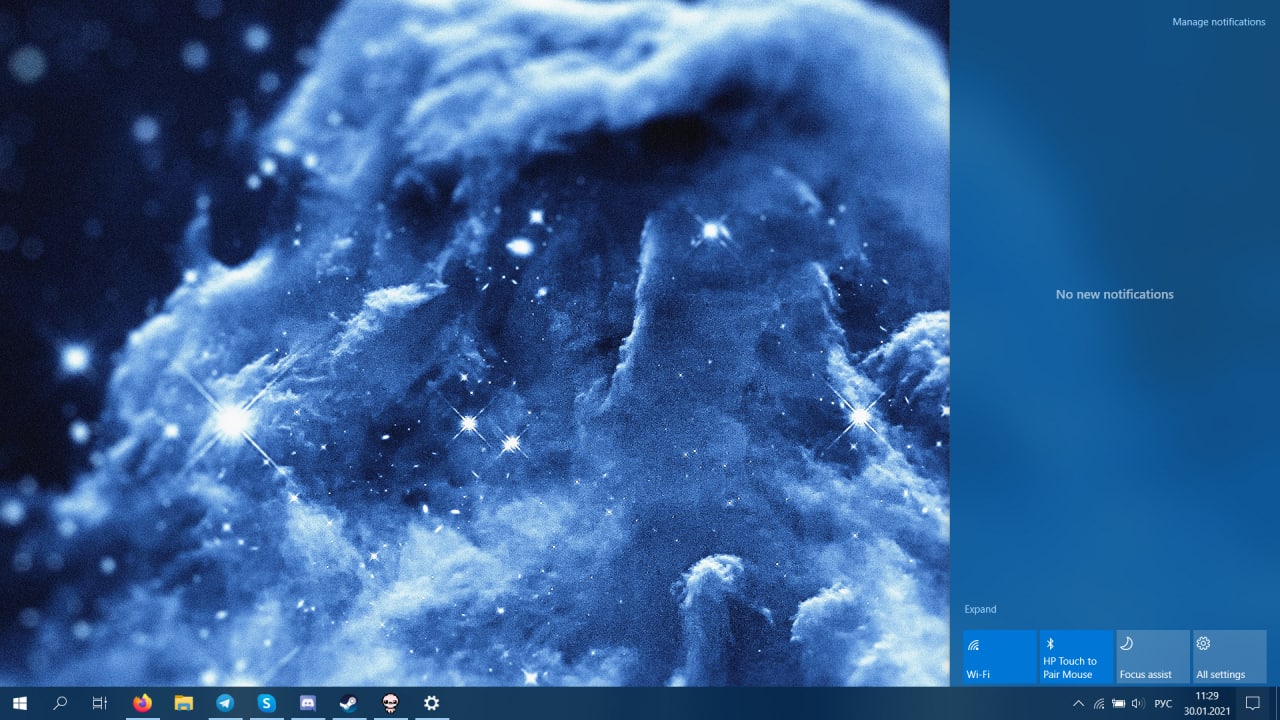The height and width of the screenshot is (720, 1280).
Task: Toggle Focus assist quick action
Action: (1153, 657)
